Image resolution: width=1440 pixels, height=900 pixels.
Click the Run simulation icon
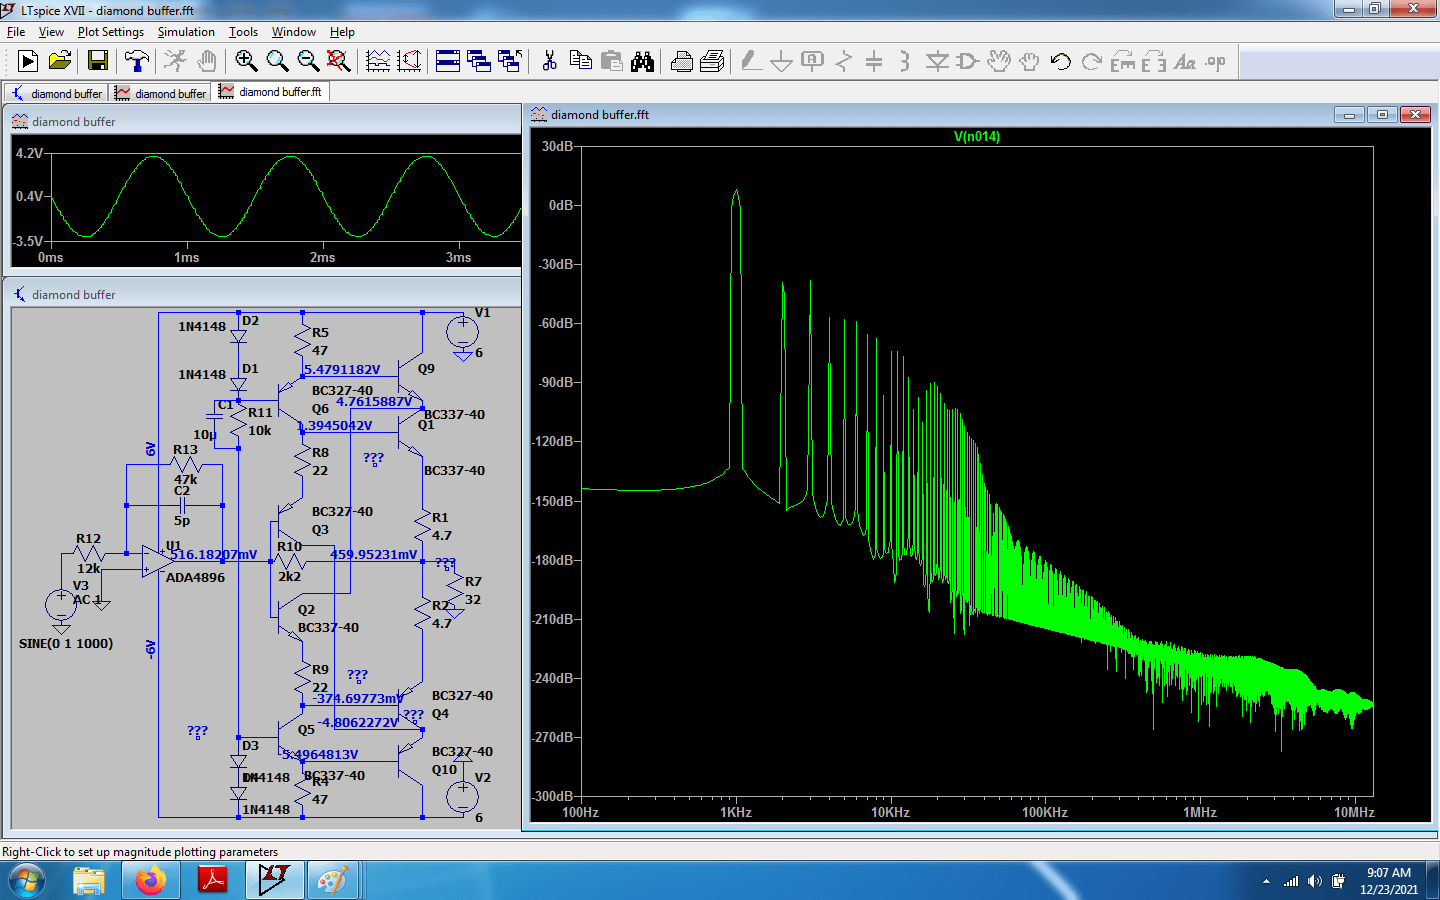click(x=28, y=62)
